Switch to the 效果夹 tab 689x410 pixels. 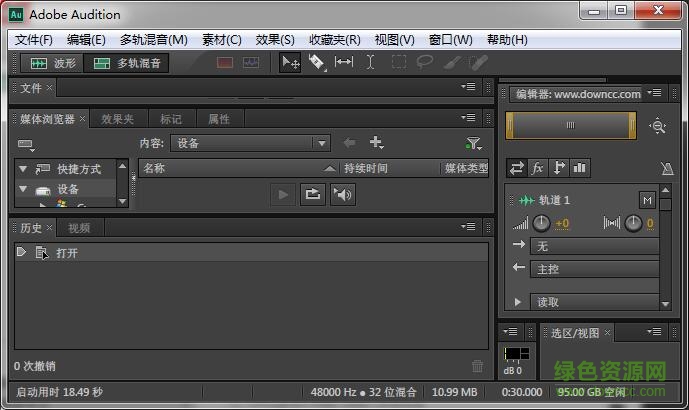point(117,119)
